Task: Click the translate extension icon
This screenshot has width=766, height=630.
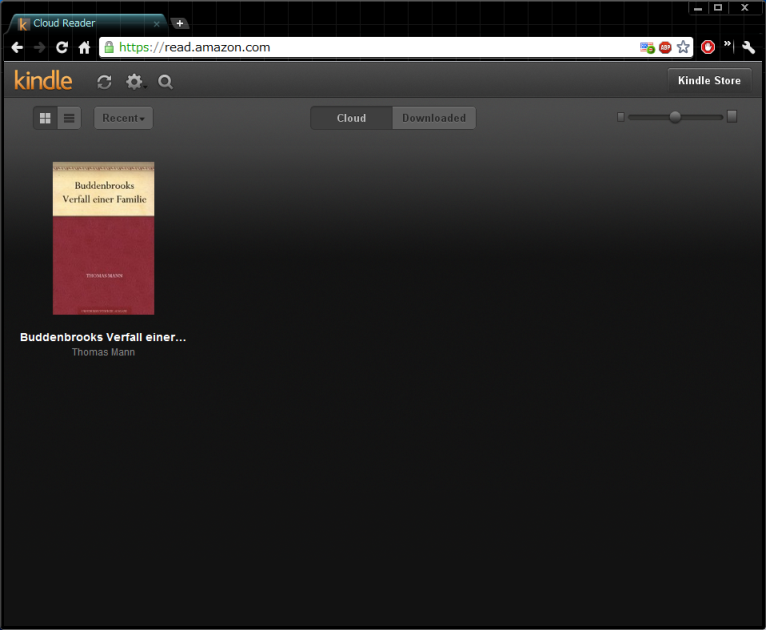Action: (647, 47)
